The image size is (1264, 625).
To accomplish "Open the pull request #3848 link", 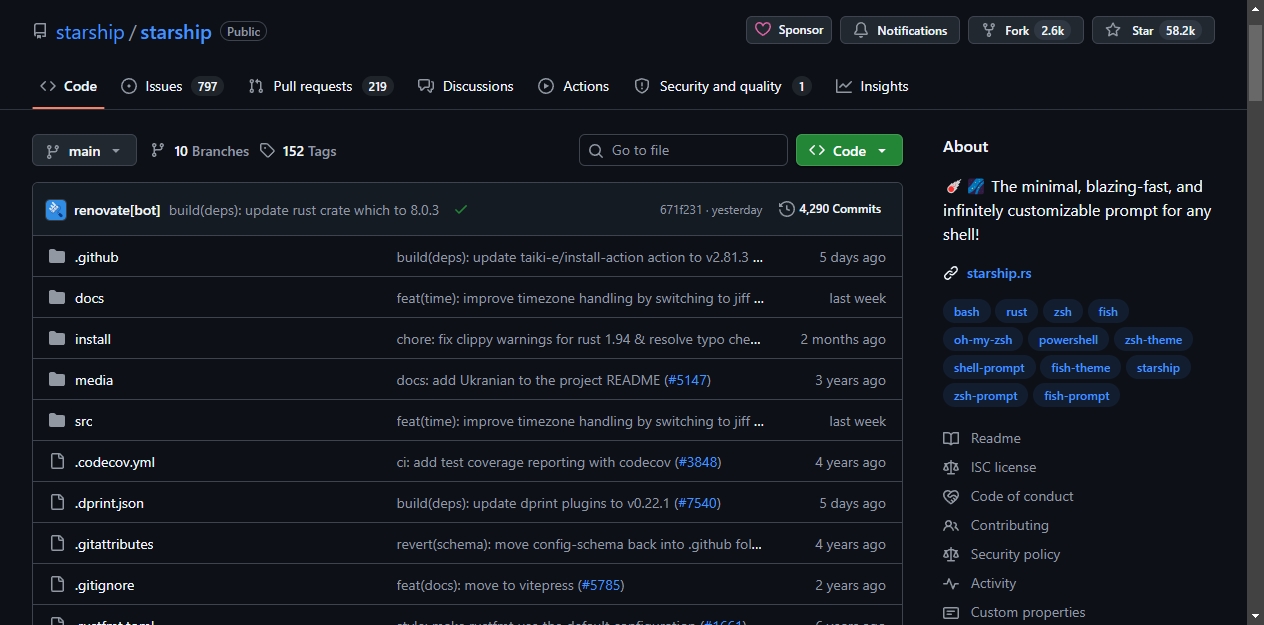I will click(x=698, y=462).
